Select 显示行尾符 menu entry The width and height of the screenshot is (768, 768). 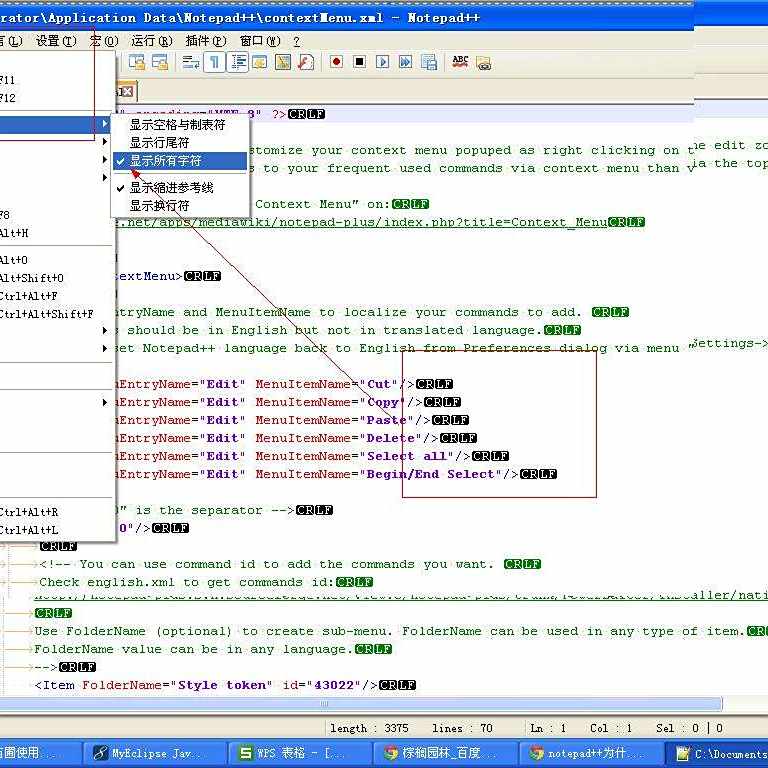[x=158, y=143]
